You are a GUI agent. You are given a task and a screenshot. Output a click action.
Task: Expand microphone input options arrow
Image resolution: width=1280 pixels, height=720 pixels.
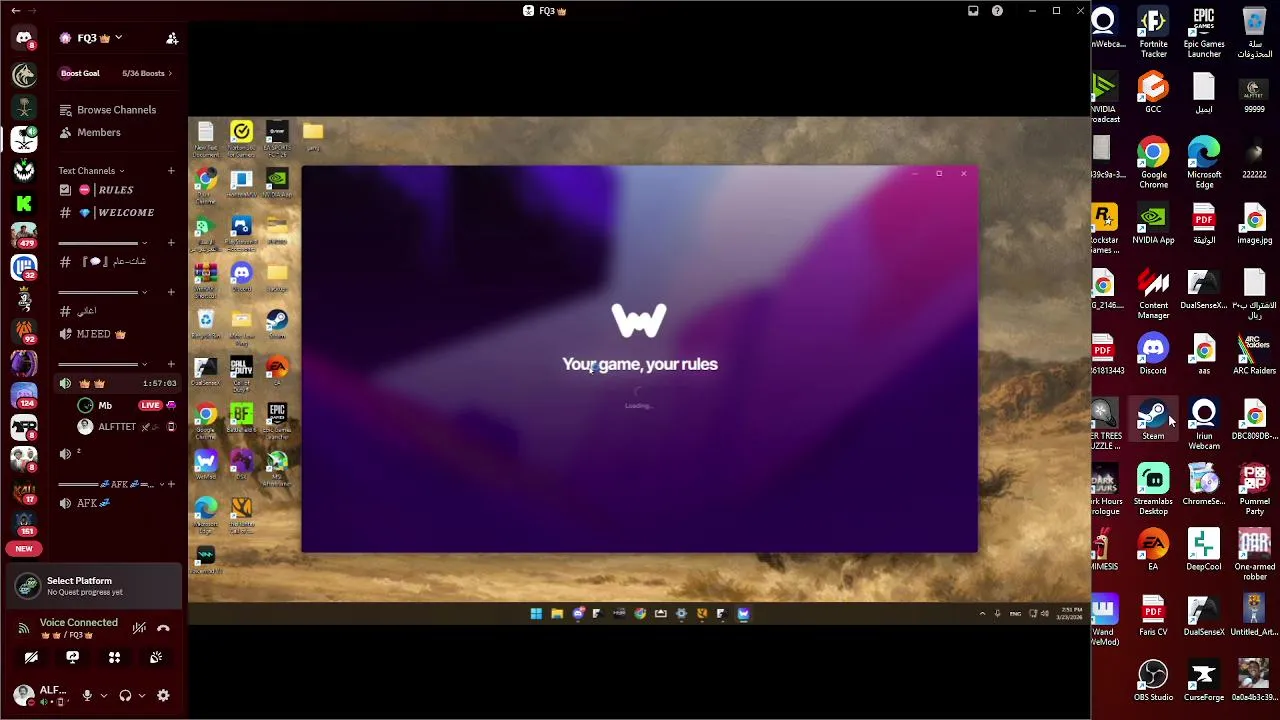[x=103, y=695]
